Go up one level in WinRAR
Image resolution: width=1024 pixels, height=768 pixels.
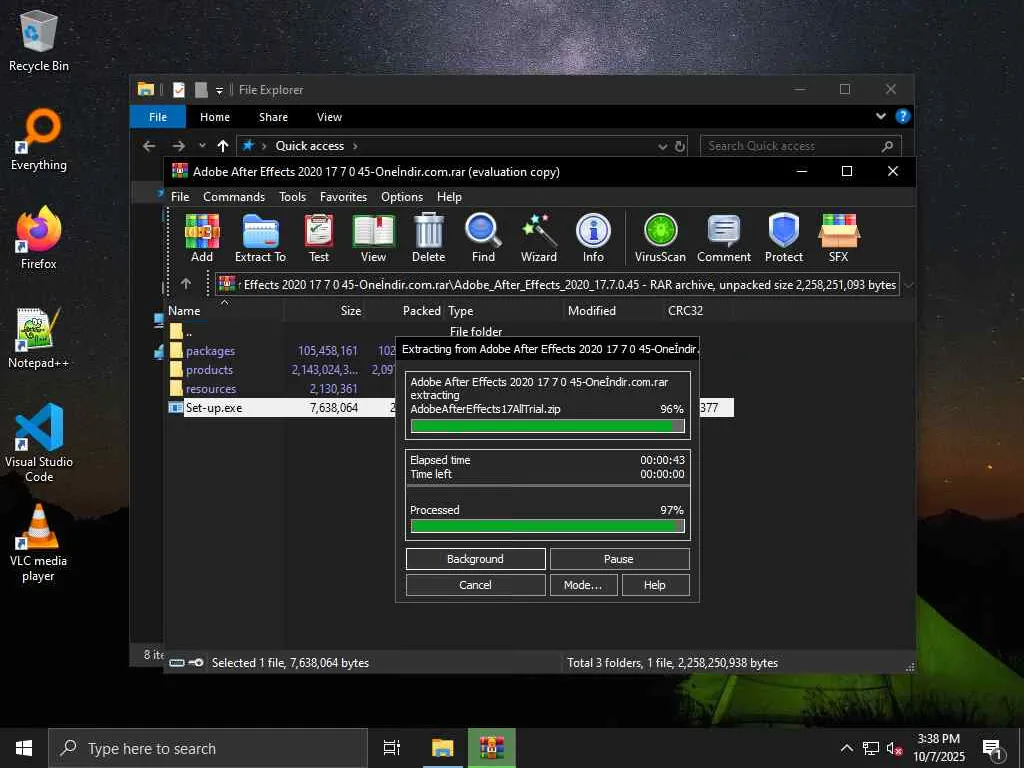coord(186,283)
